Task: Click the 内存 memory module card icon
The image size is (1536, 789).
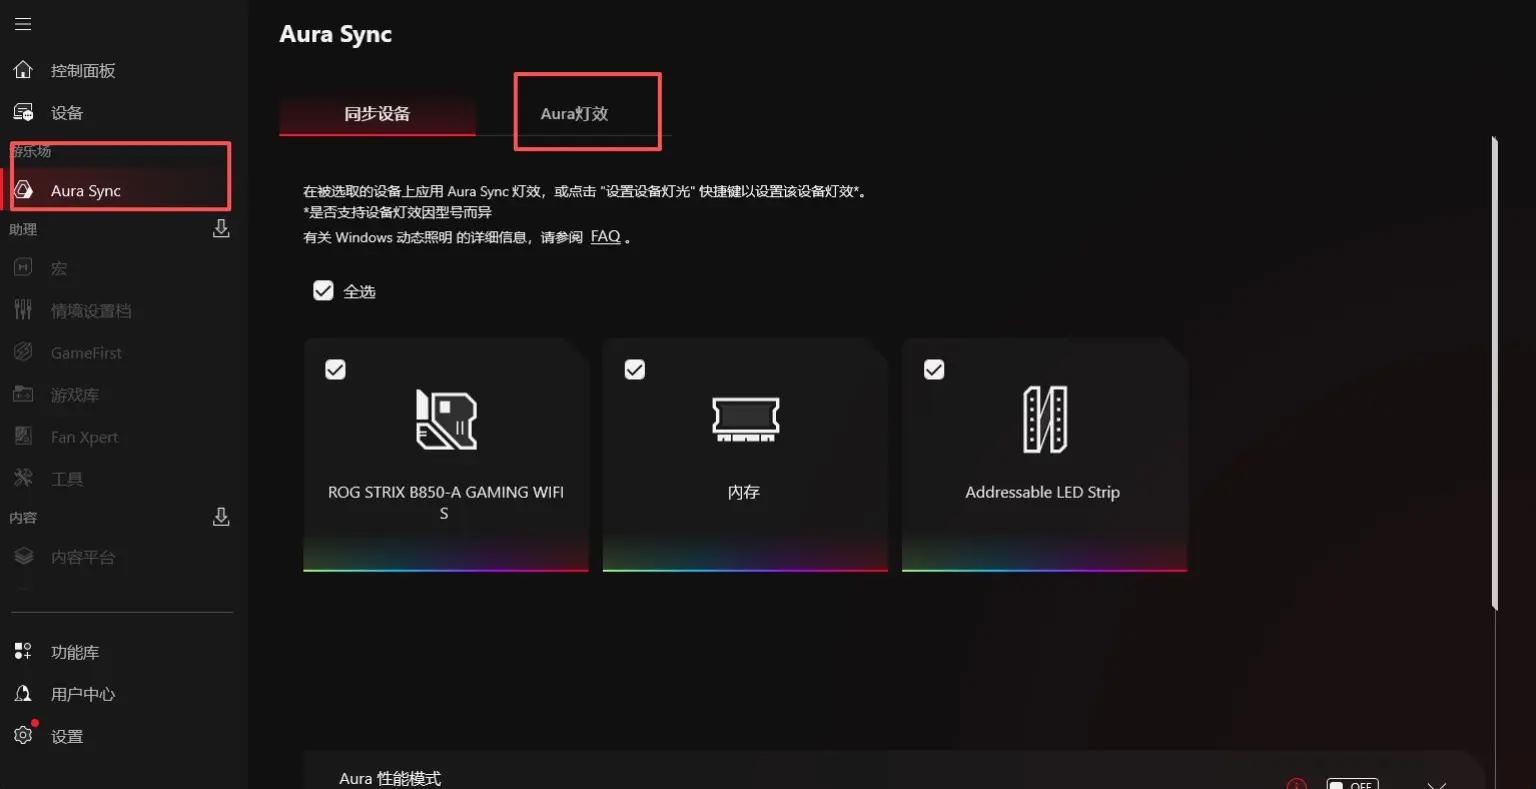Action: 745,418
